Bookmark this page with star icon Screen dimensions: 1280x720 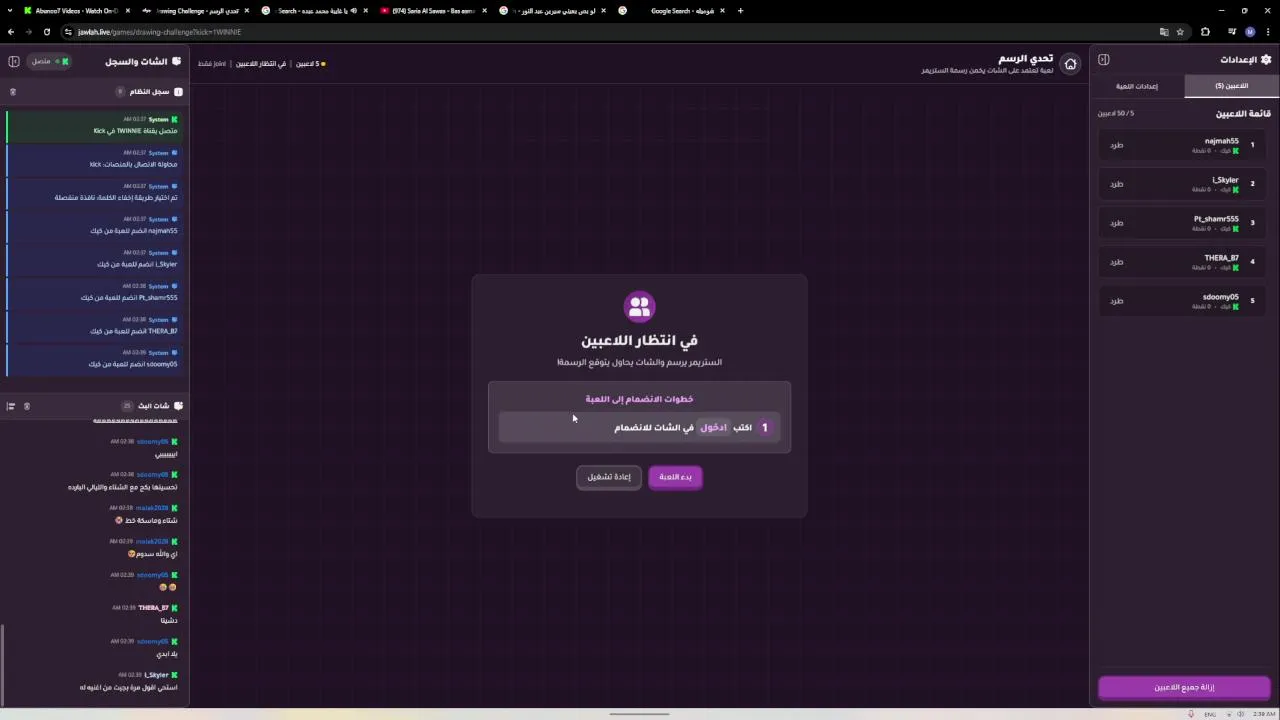[x=1180, y=32]
